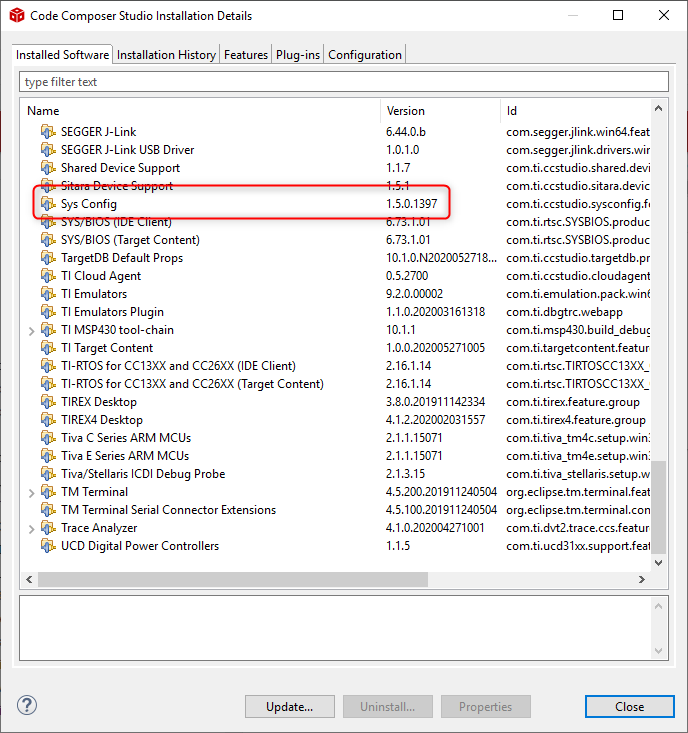The width and height of the screenshot is (688, 733).
Task: Click the Trace Analyzer feature icon
Action: [48, 528]
